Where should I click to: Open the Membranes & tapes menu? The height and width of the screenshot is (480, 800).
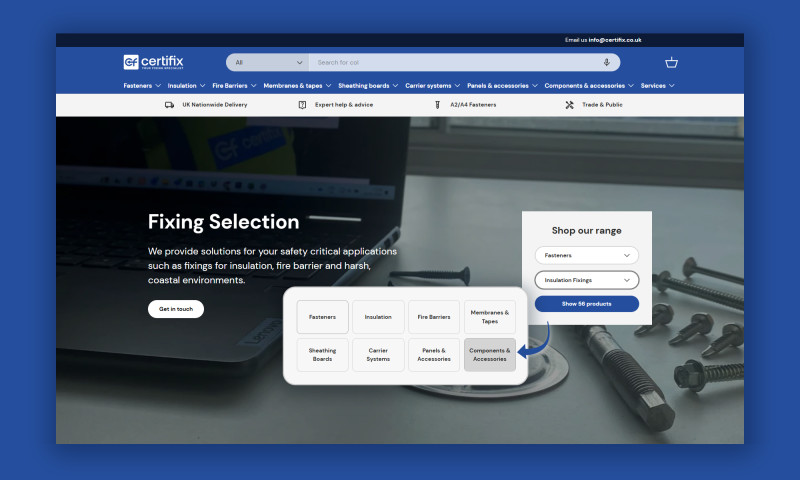[x=297, y=86]
